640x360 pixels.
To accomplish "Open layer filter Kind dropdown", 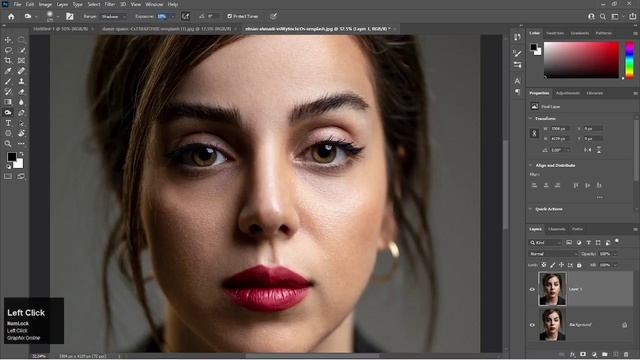I will [x=546, y=242].
